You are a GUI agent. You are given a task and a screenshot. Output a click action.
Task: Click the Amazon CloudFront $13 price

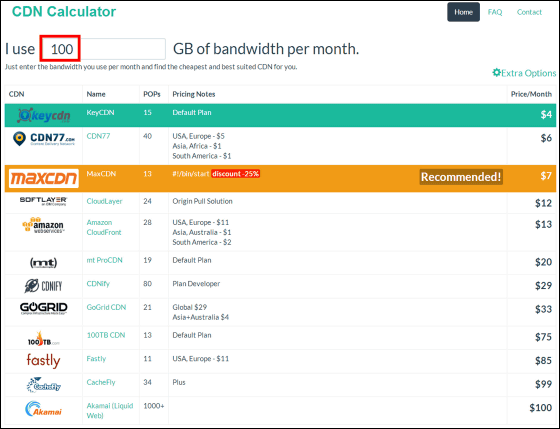pyautogui.click(x=543, y=224)
